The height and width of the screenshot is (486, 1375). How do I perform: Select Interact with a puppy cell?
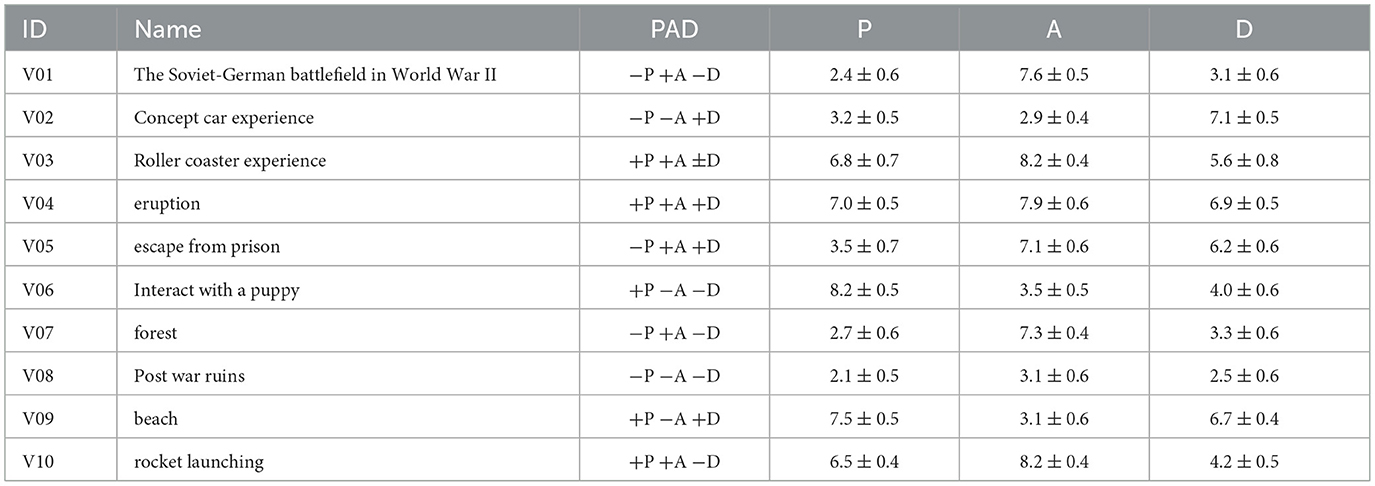(x=216, y=290)
